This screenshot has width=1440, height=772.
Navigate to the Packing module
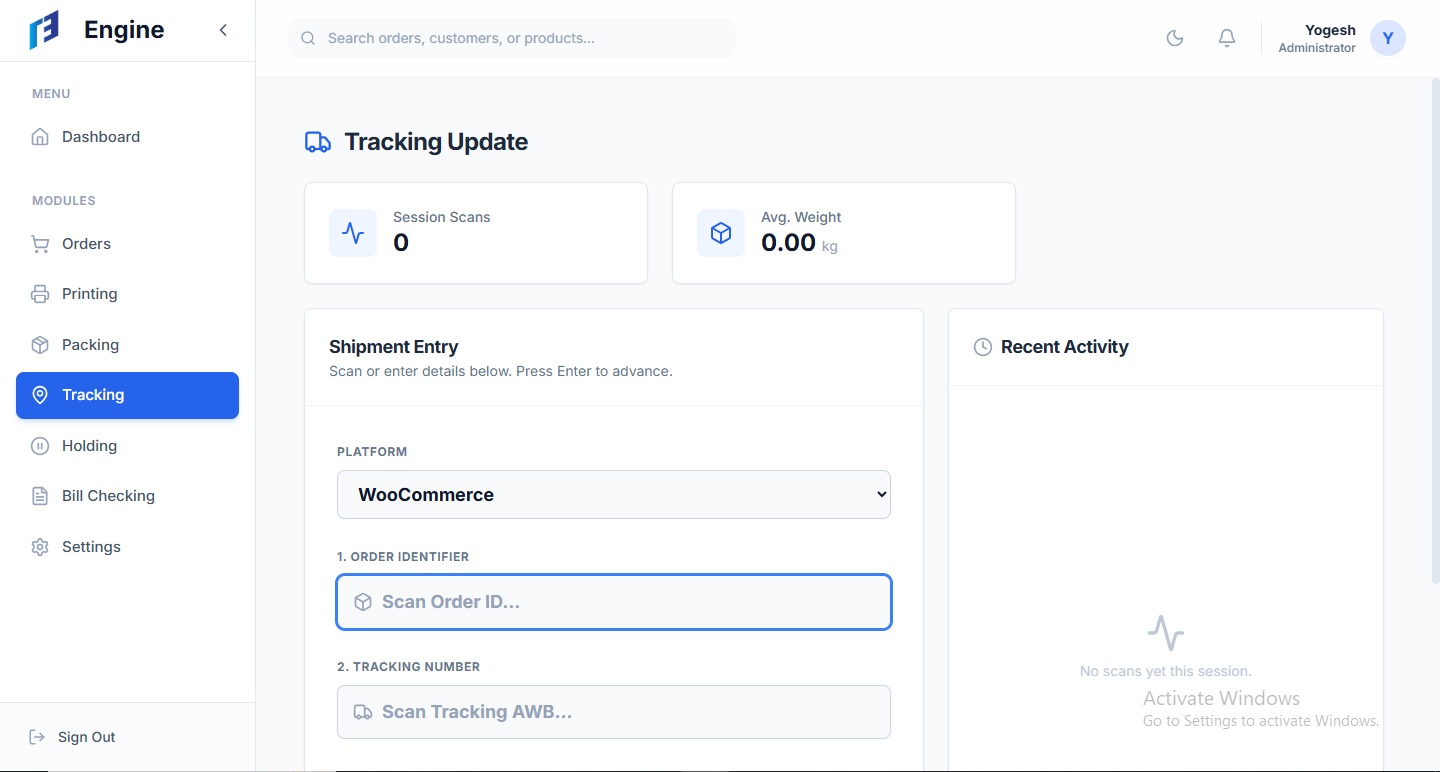click(x=90, y=345)
